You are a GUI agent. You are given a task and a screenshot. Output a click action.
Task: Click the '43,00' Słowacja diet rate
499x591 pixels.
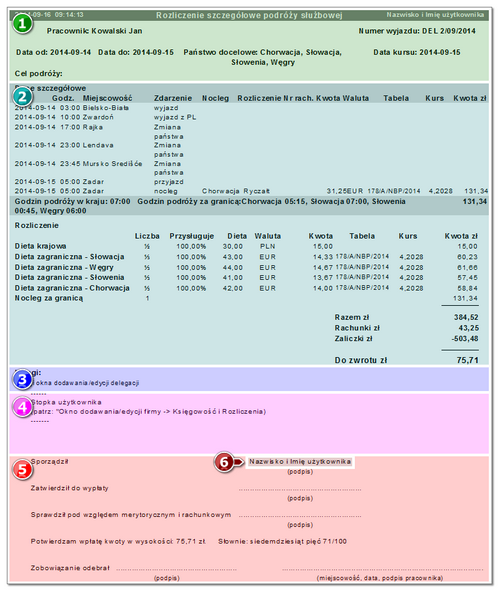click(233, 257)
